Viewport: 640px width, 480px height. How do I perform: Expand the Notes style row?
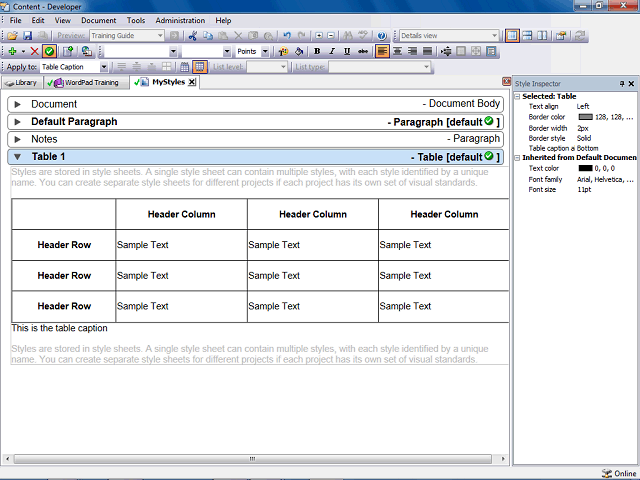18,139
